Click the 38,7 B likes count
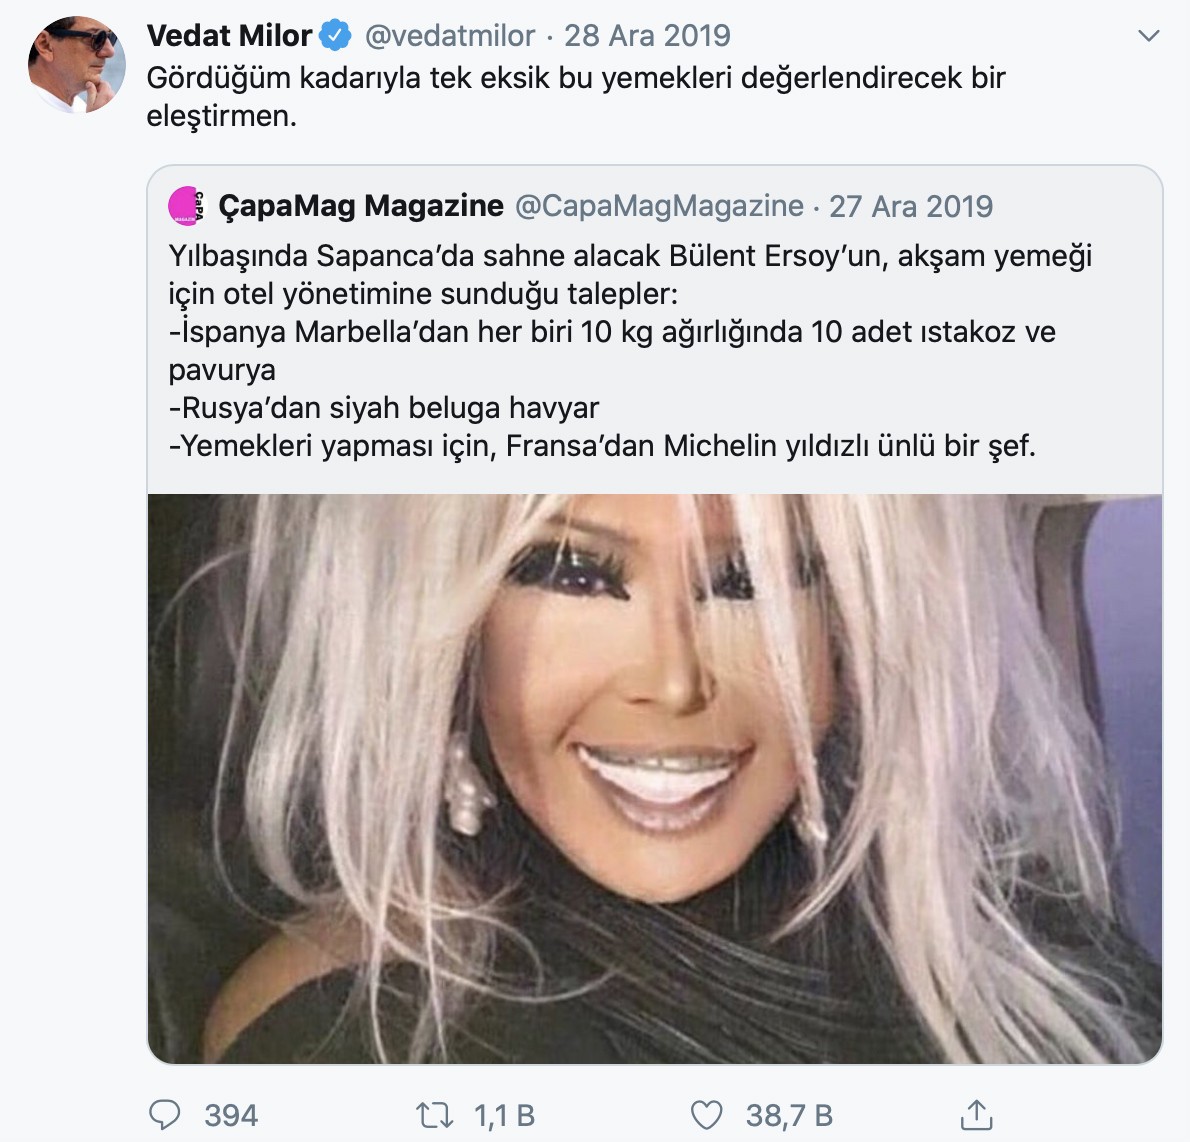Viewport: 1190px width, 1142px height. 789,1115
